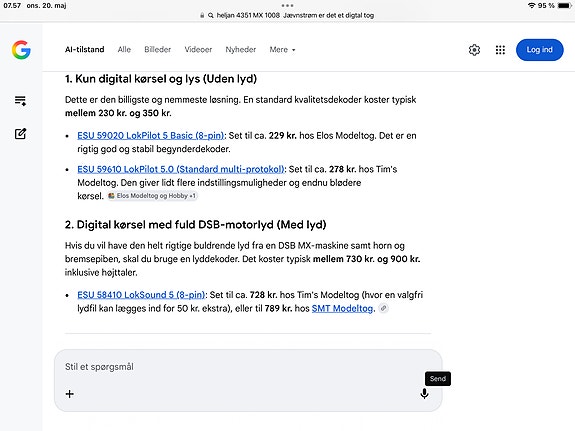Open the ESU 59020 LokPilot 5 Basic link
Viewport: 575px width, 431px height.
tap(150, 136)
